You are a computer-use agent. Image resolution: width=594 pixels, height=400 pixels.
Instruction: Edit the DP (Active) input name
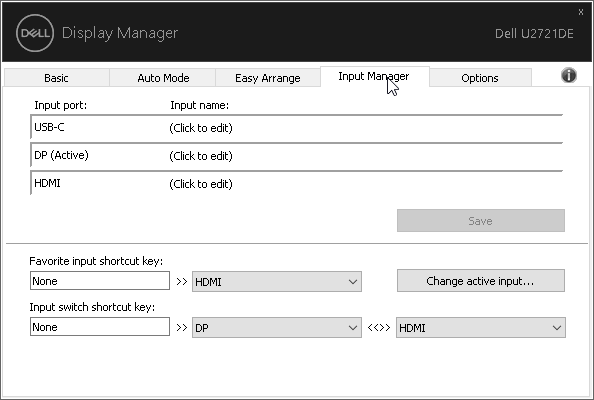201,156
